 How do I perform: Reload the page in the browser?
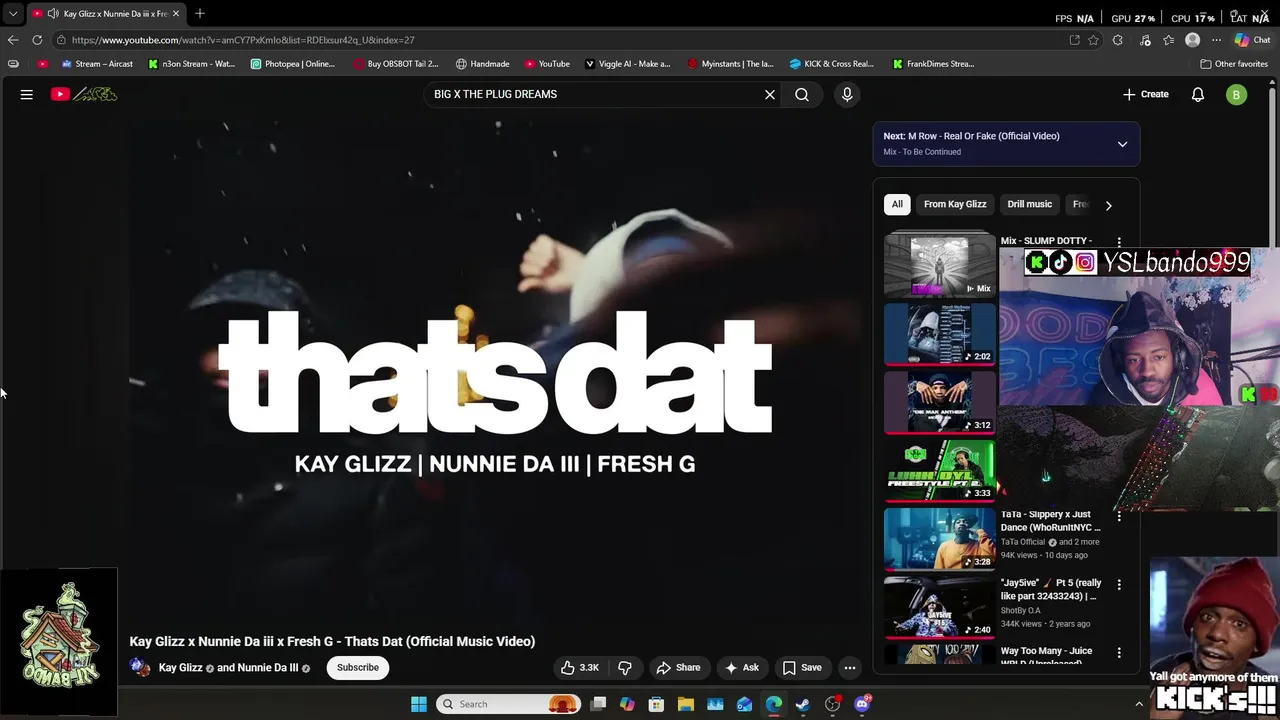[x=37, y=40]
